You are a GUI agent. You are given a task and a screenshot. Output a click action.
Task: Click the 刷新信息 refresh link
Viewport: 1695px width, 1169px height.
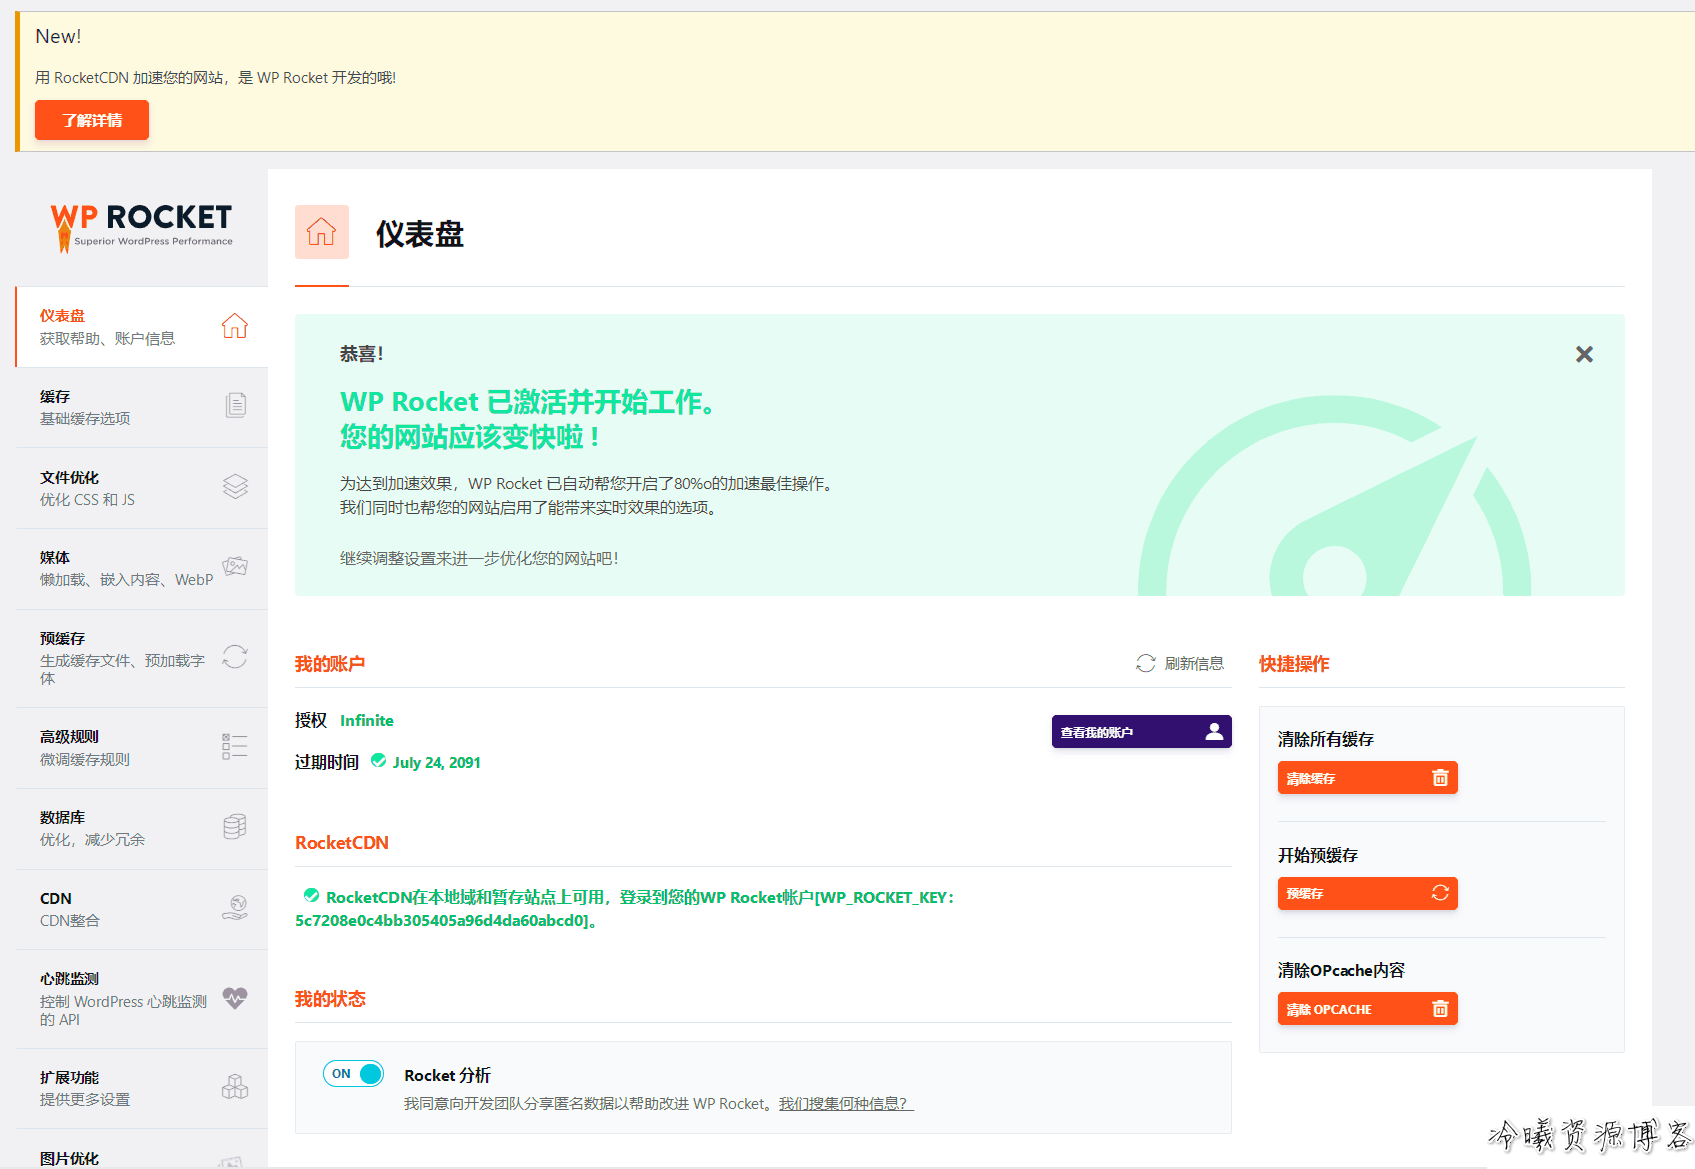(x=1180, y=664)
